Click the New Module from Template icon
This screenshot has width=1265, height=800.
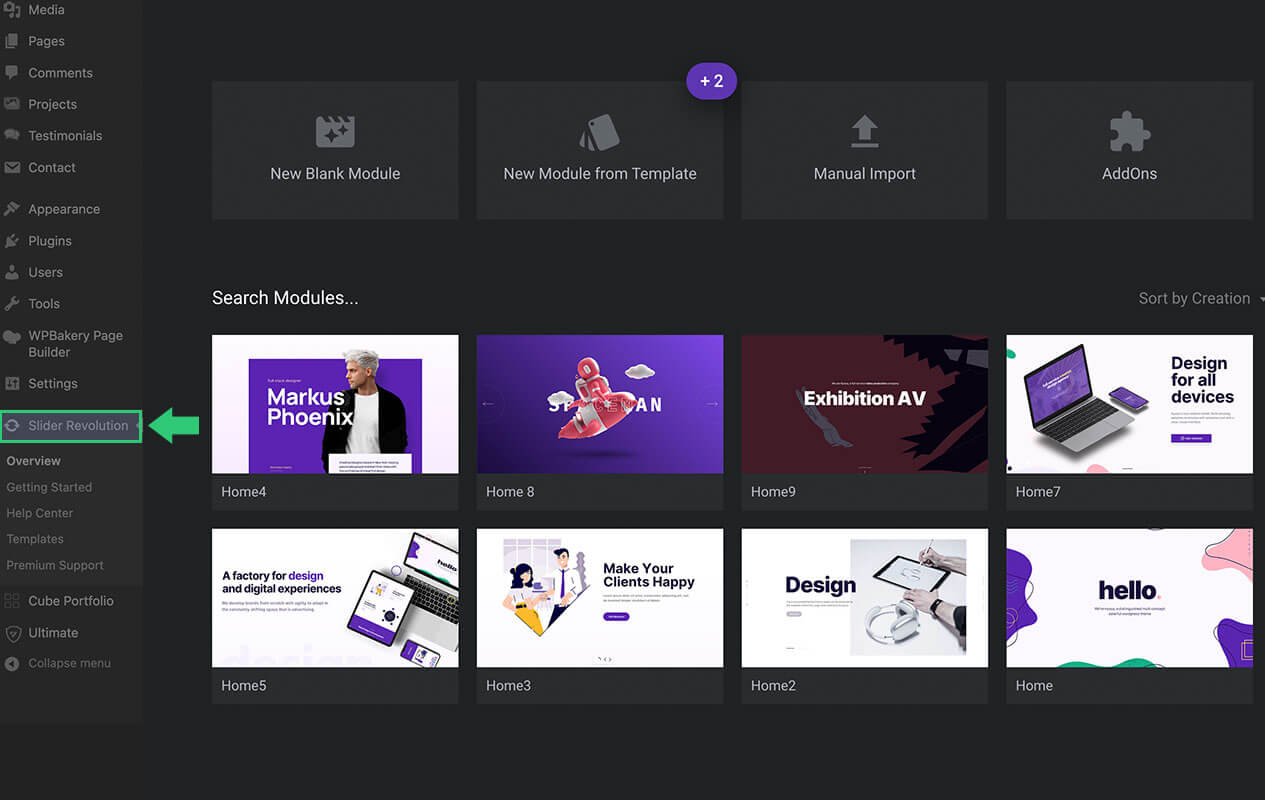pos(599,132)
